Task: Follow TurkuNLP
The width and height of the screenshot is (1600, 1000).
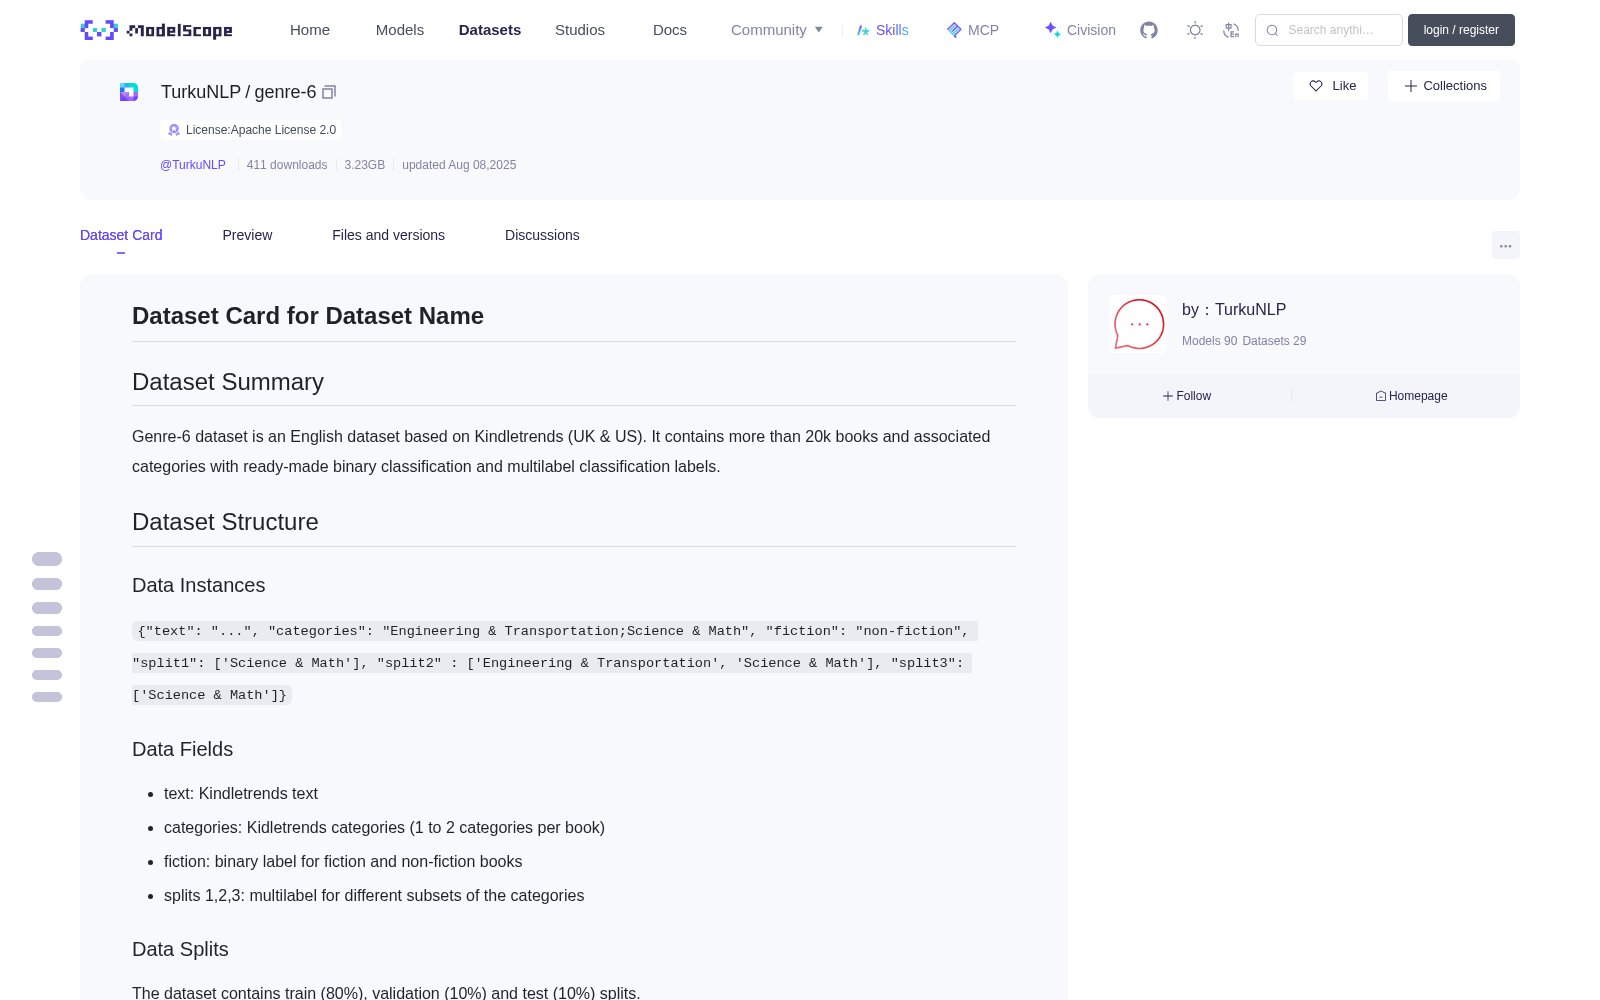Action: click(1187, 396)
